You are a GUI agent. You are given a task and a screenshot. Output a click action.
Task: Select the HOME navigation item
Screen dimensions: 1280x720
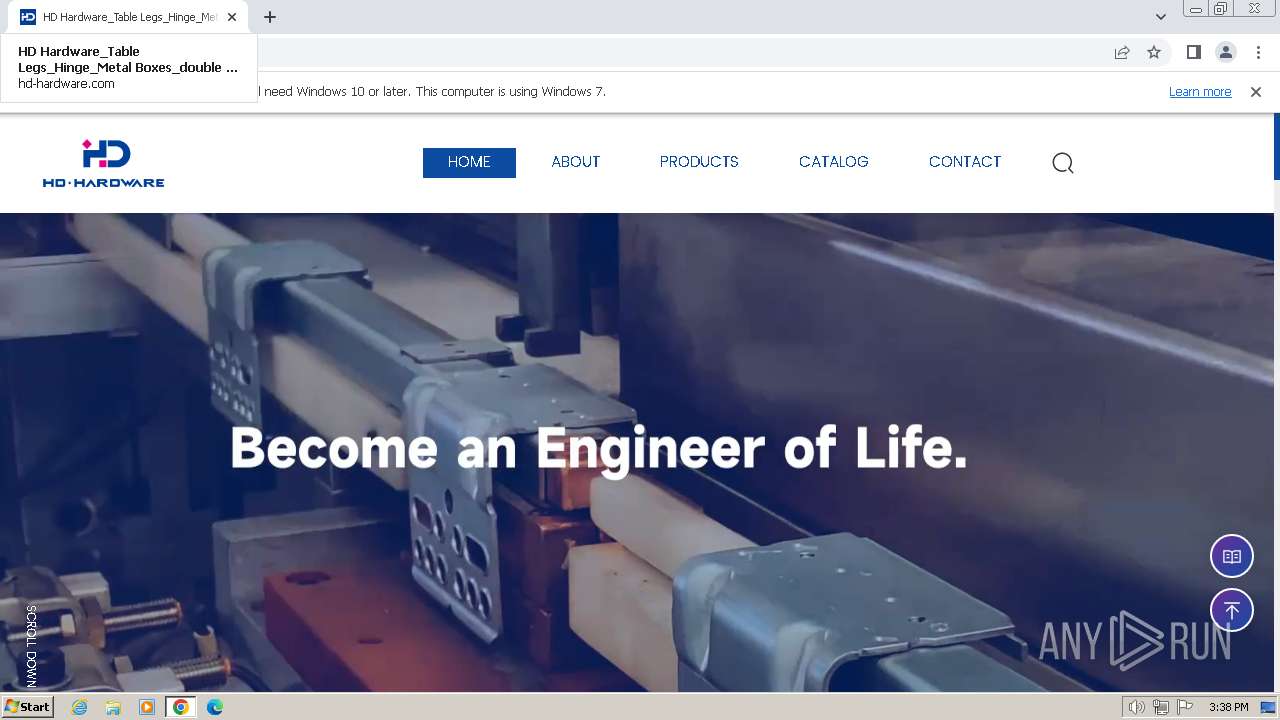(469, 162)
